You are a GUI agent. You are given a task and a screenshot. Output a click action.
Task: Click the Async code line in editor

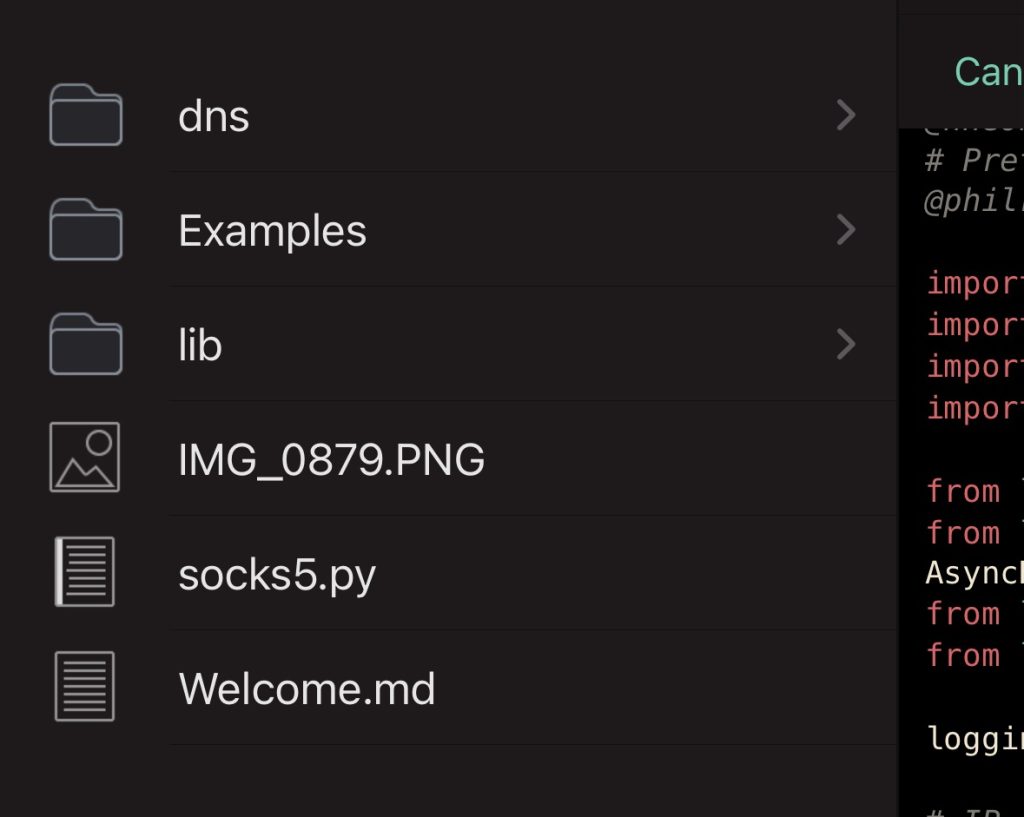(974, 573)
